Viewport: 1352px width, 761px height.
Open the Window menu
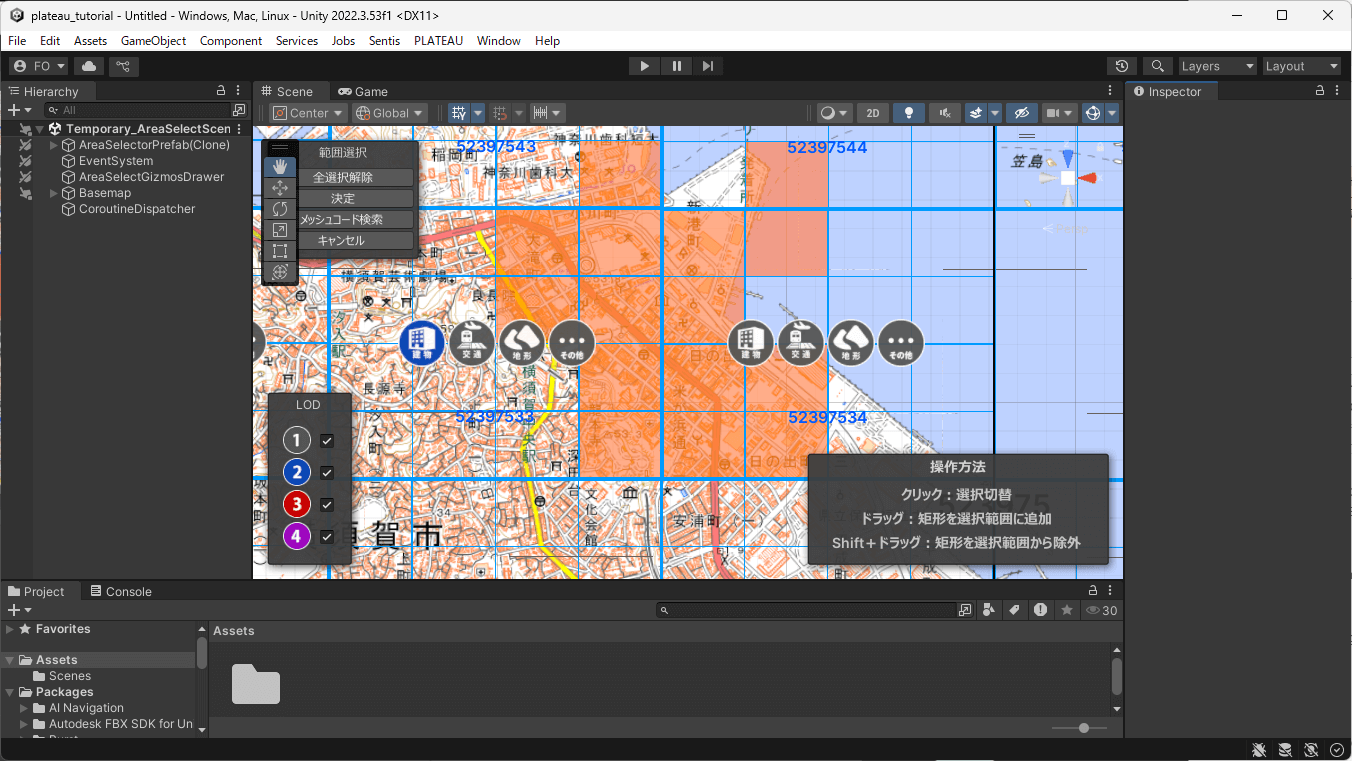click(498, 41)
